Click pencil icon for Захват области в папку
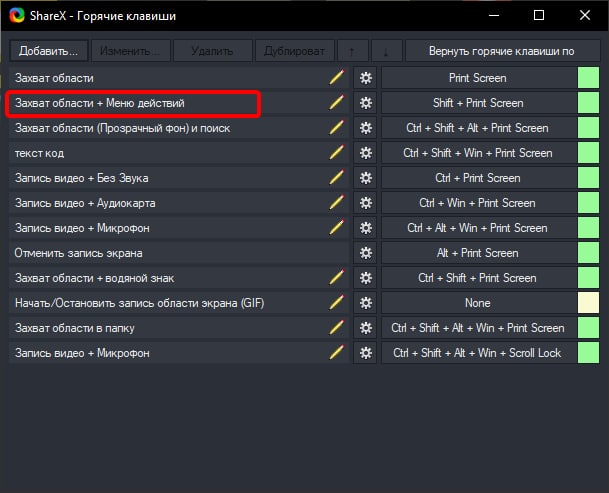 click(x=336, y=328)
